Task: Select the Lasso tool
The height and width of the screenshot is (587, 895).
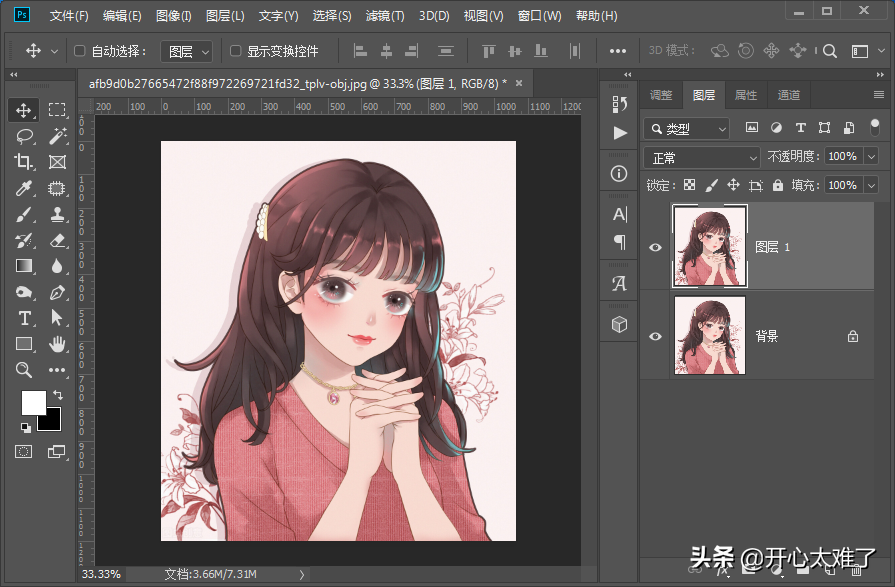Action: 24,135
